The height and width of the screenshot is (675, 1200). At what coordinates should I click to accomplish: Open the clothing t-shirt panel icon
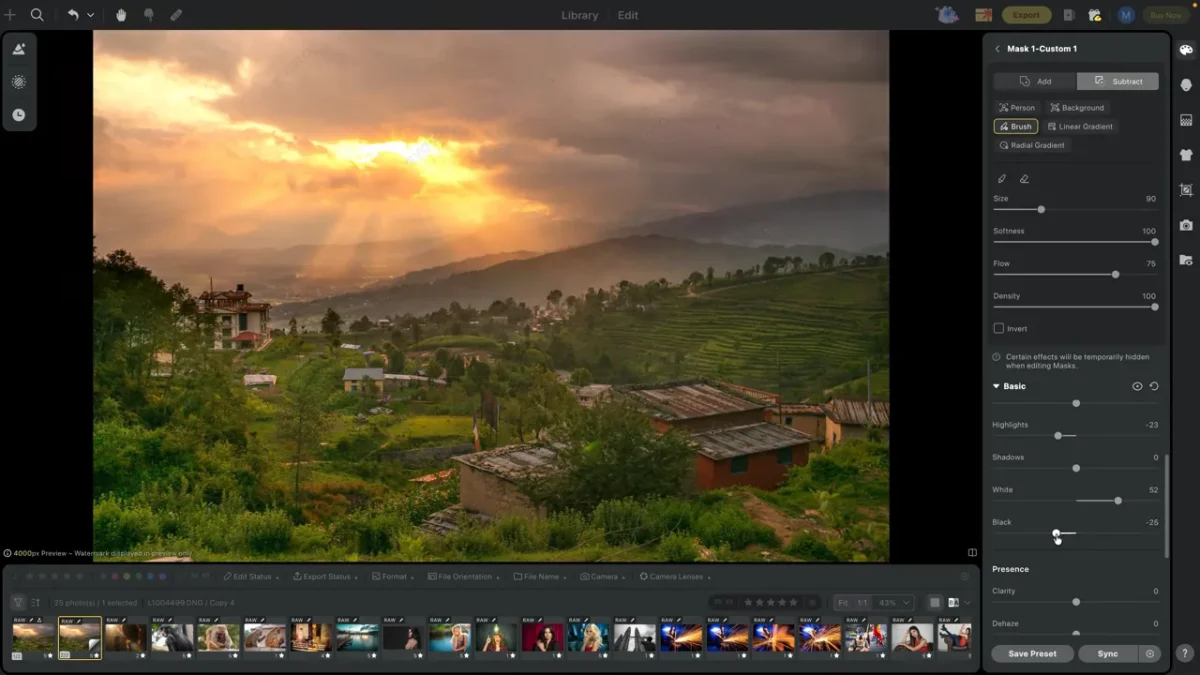pos(1186,155)
